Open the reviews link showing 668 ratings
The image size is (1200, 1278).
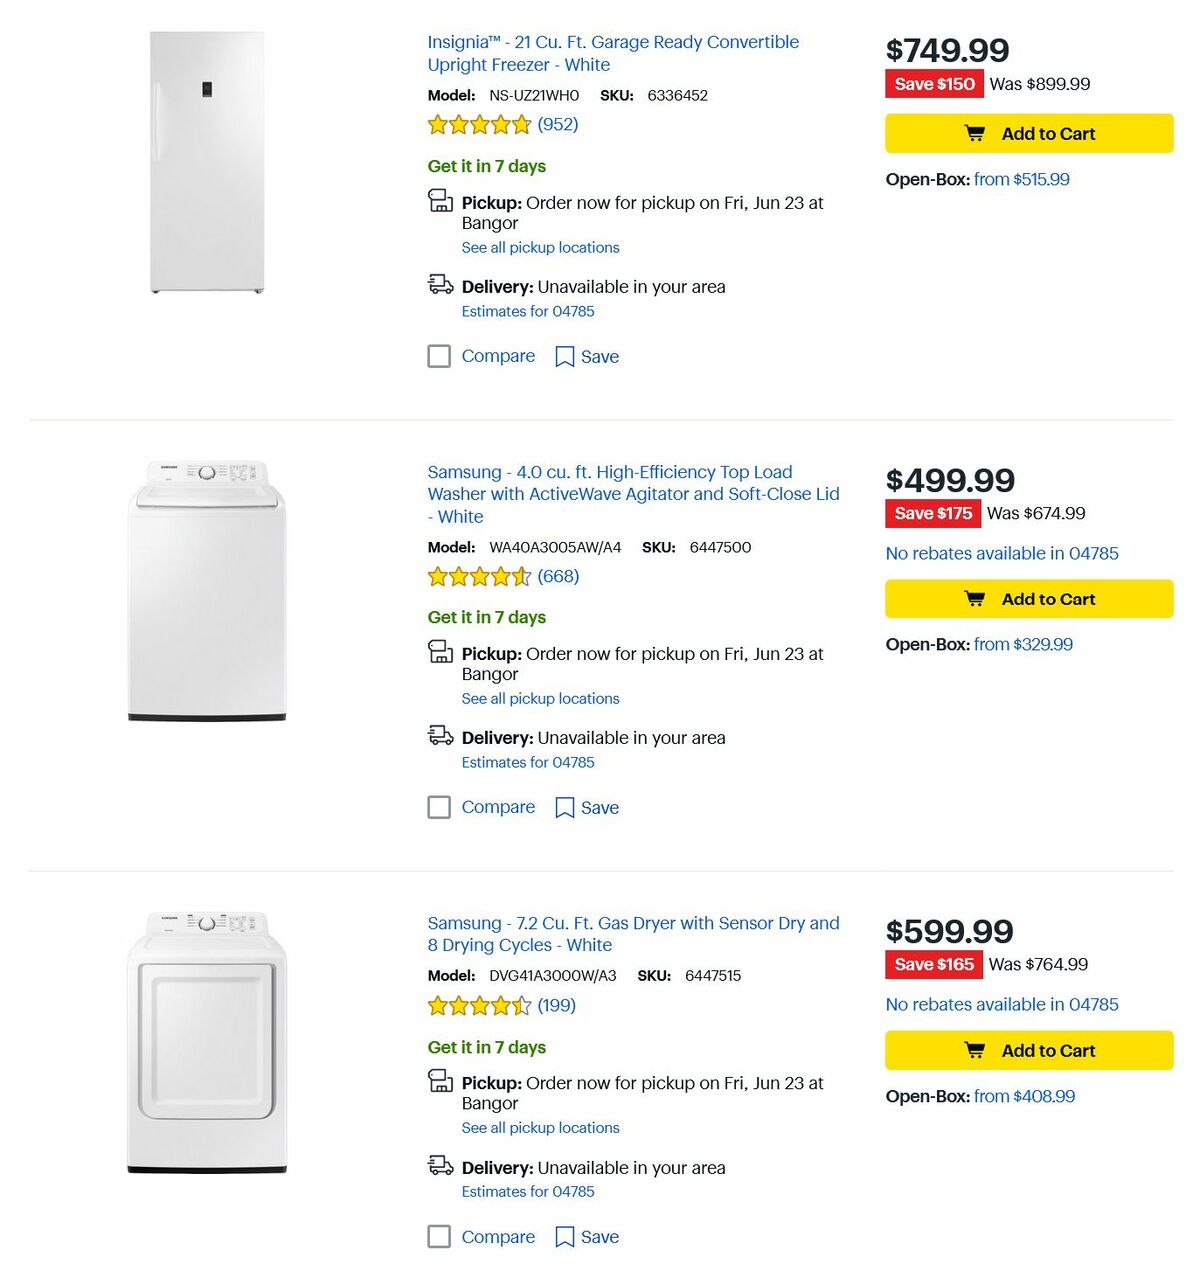pos(558,576)
